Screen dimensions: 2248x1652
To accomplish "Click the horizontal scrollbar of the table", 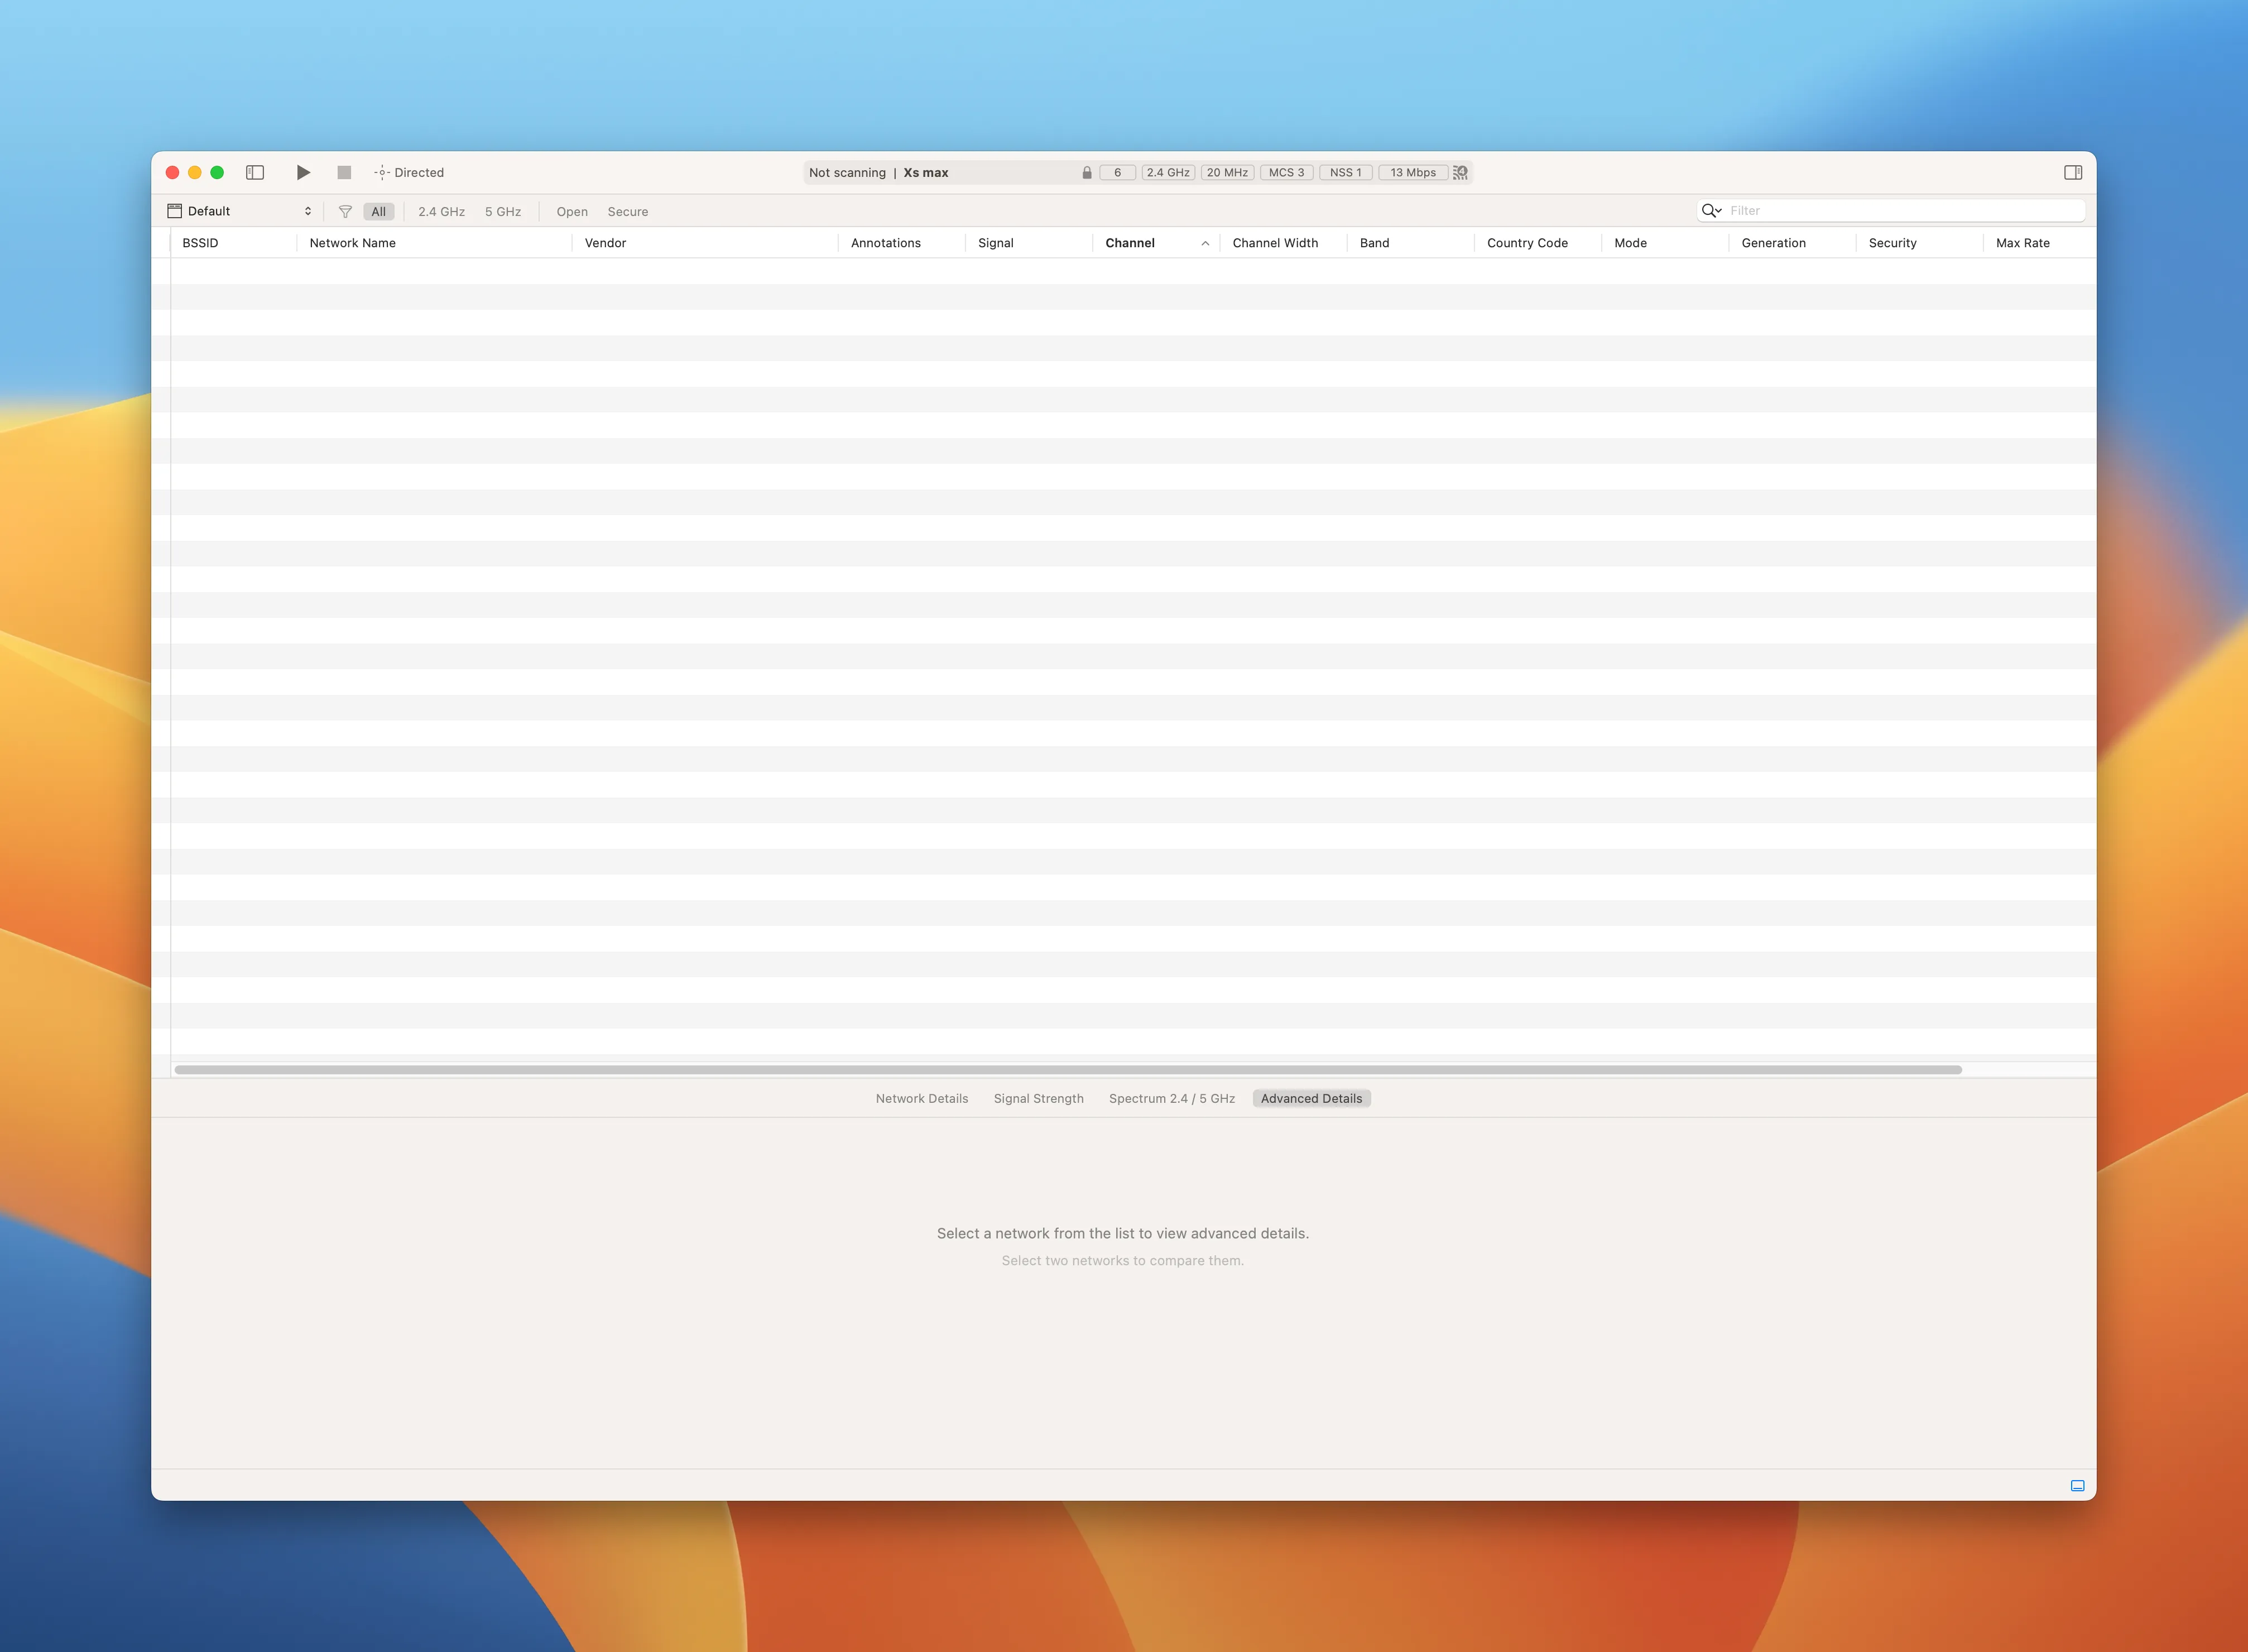I will coord(1068,1069).
